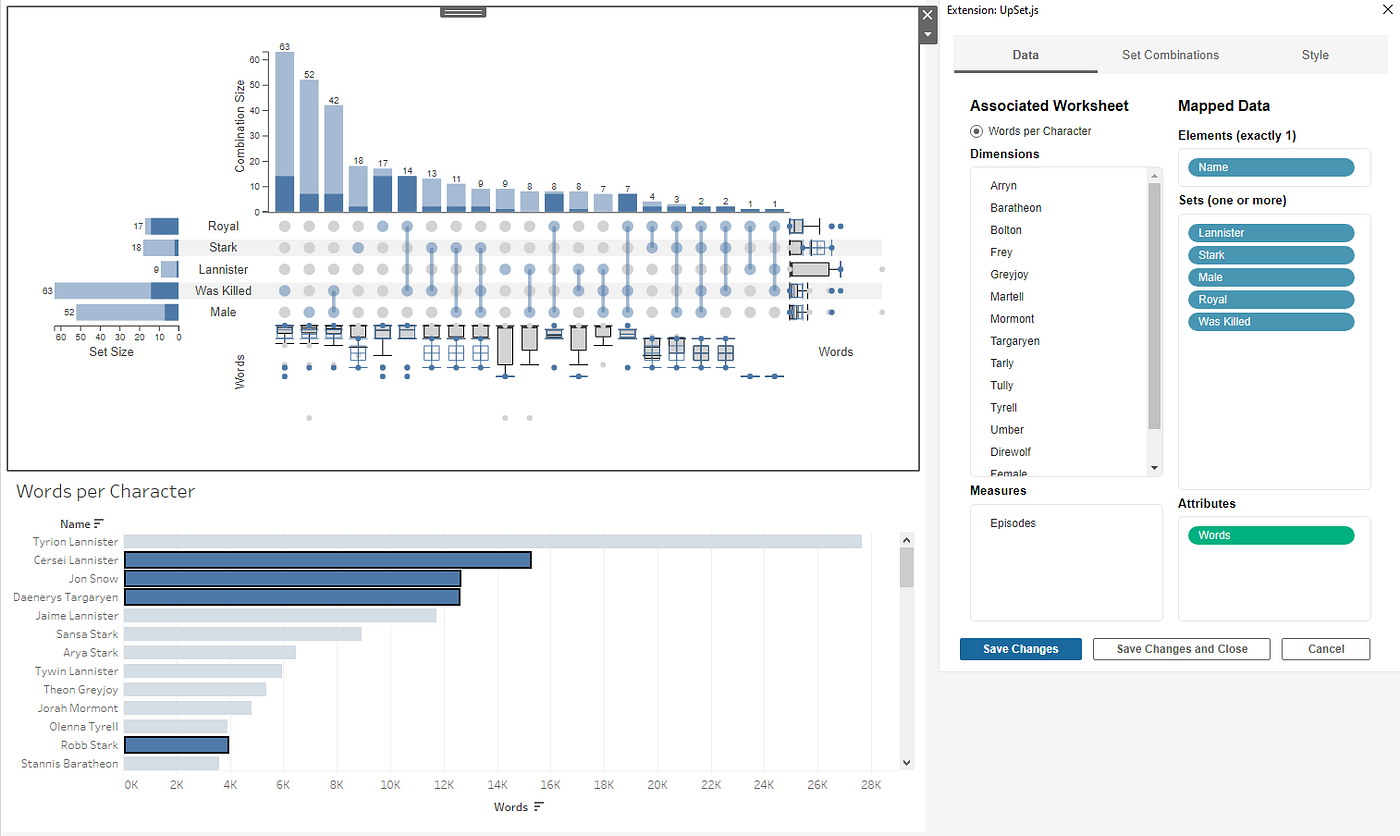Screen dimensions: 1400x836
Task: Click the green Words attribute pill
Action: click(x=1270, y=535)
